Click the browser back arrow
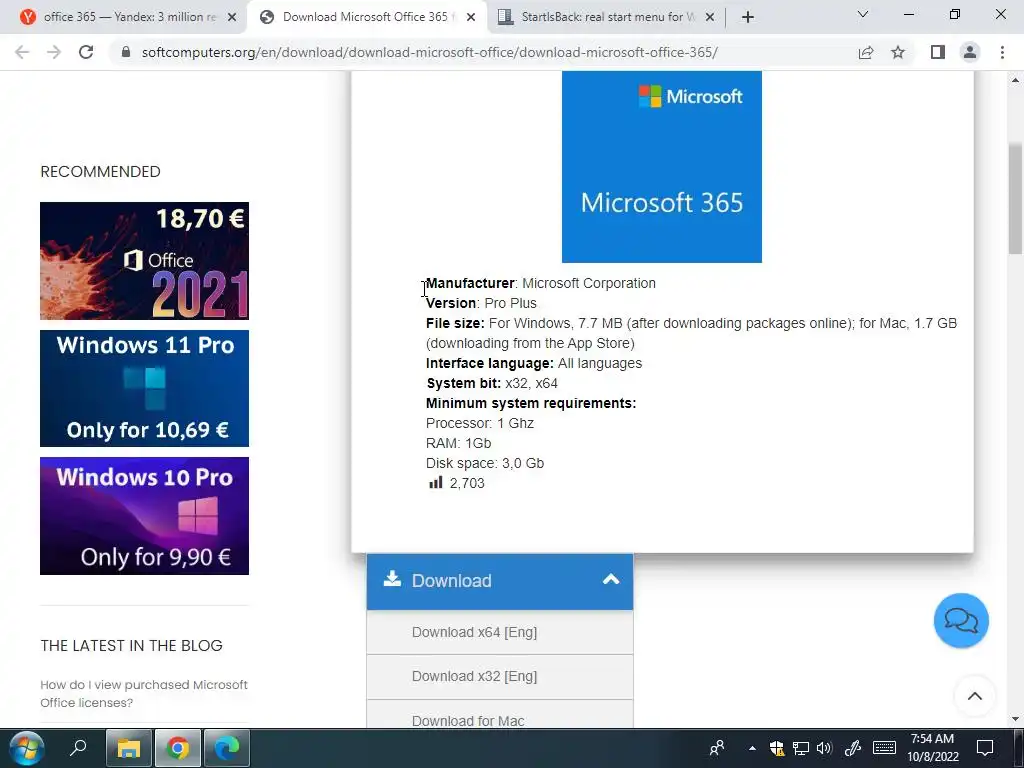The height and width of the screenshot is (768, 1024). click(x=22, y=52)
